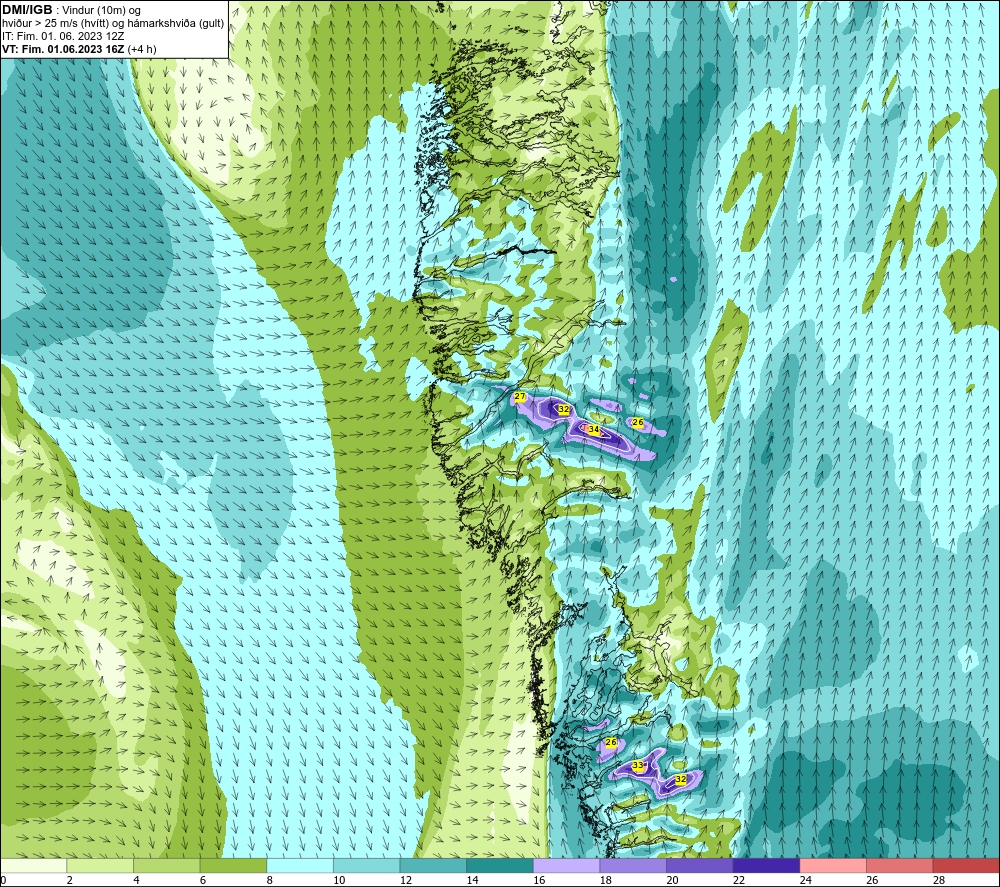Click the 6–8 m/s olive green legend swatch
Viewport: 1000px width, 887px height.
[x=233, y=865]
